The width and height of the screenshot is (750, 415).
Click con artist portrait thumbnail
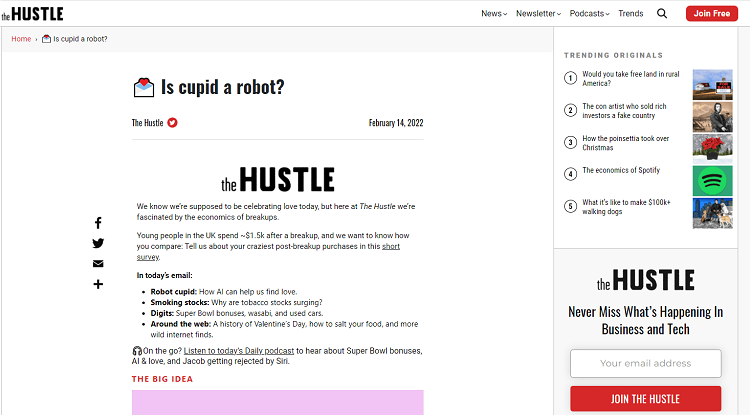tap(712, 117)
